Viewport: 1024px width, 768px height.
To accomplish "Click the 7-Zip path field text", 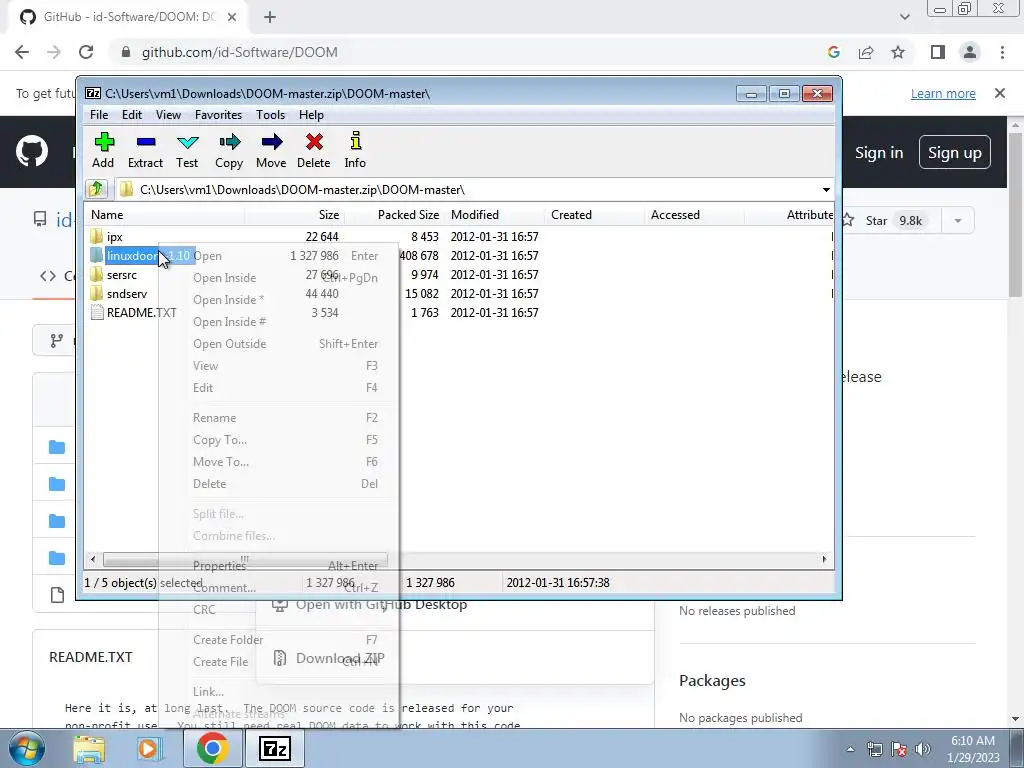I will pos(302,189).
